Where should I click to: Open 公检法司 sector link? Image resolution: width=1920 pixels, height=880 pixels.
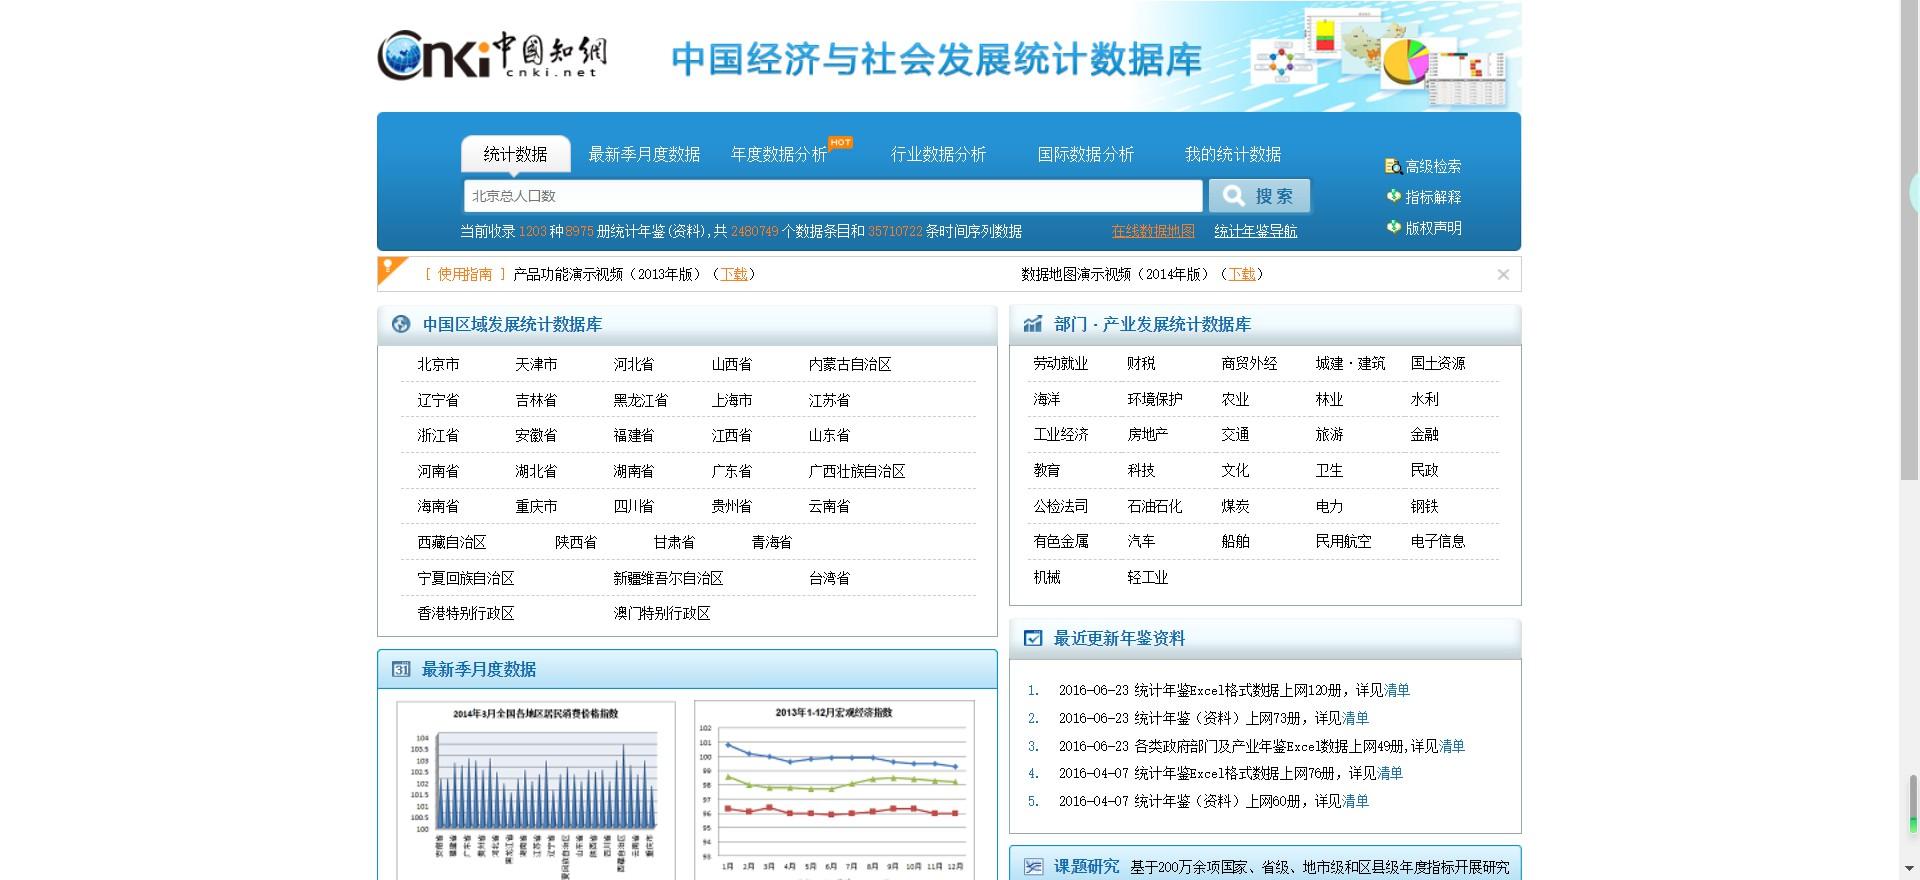(1060, 506)
